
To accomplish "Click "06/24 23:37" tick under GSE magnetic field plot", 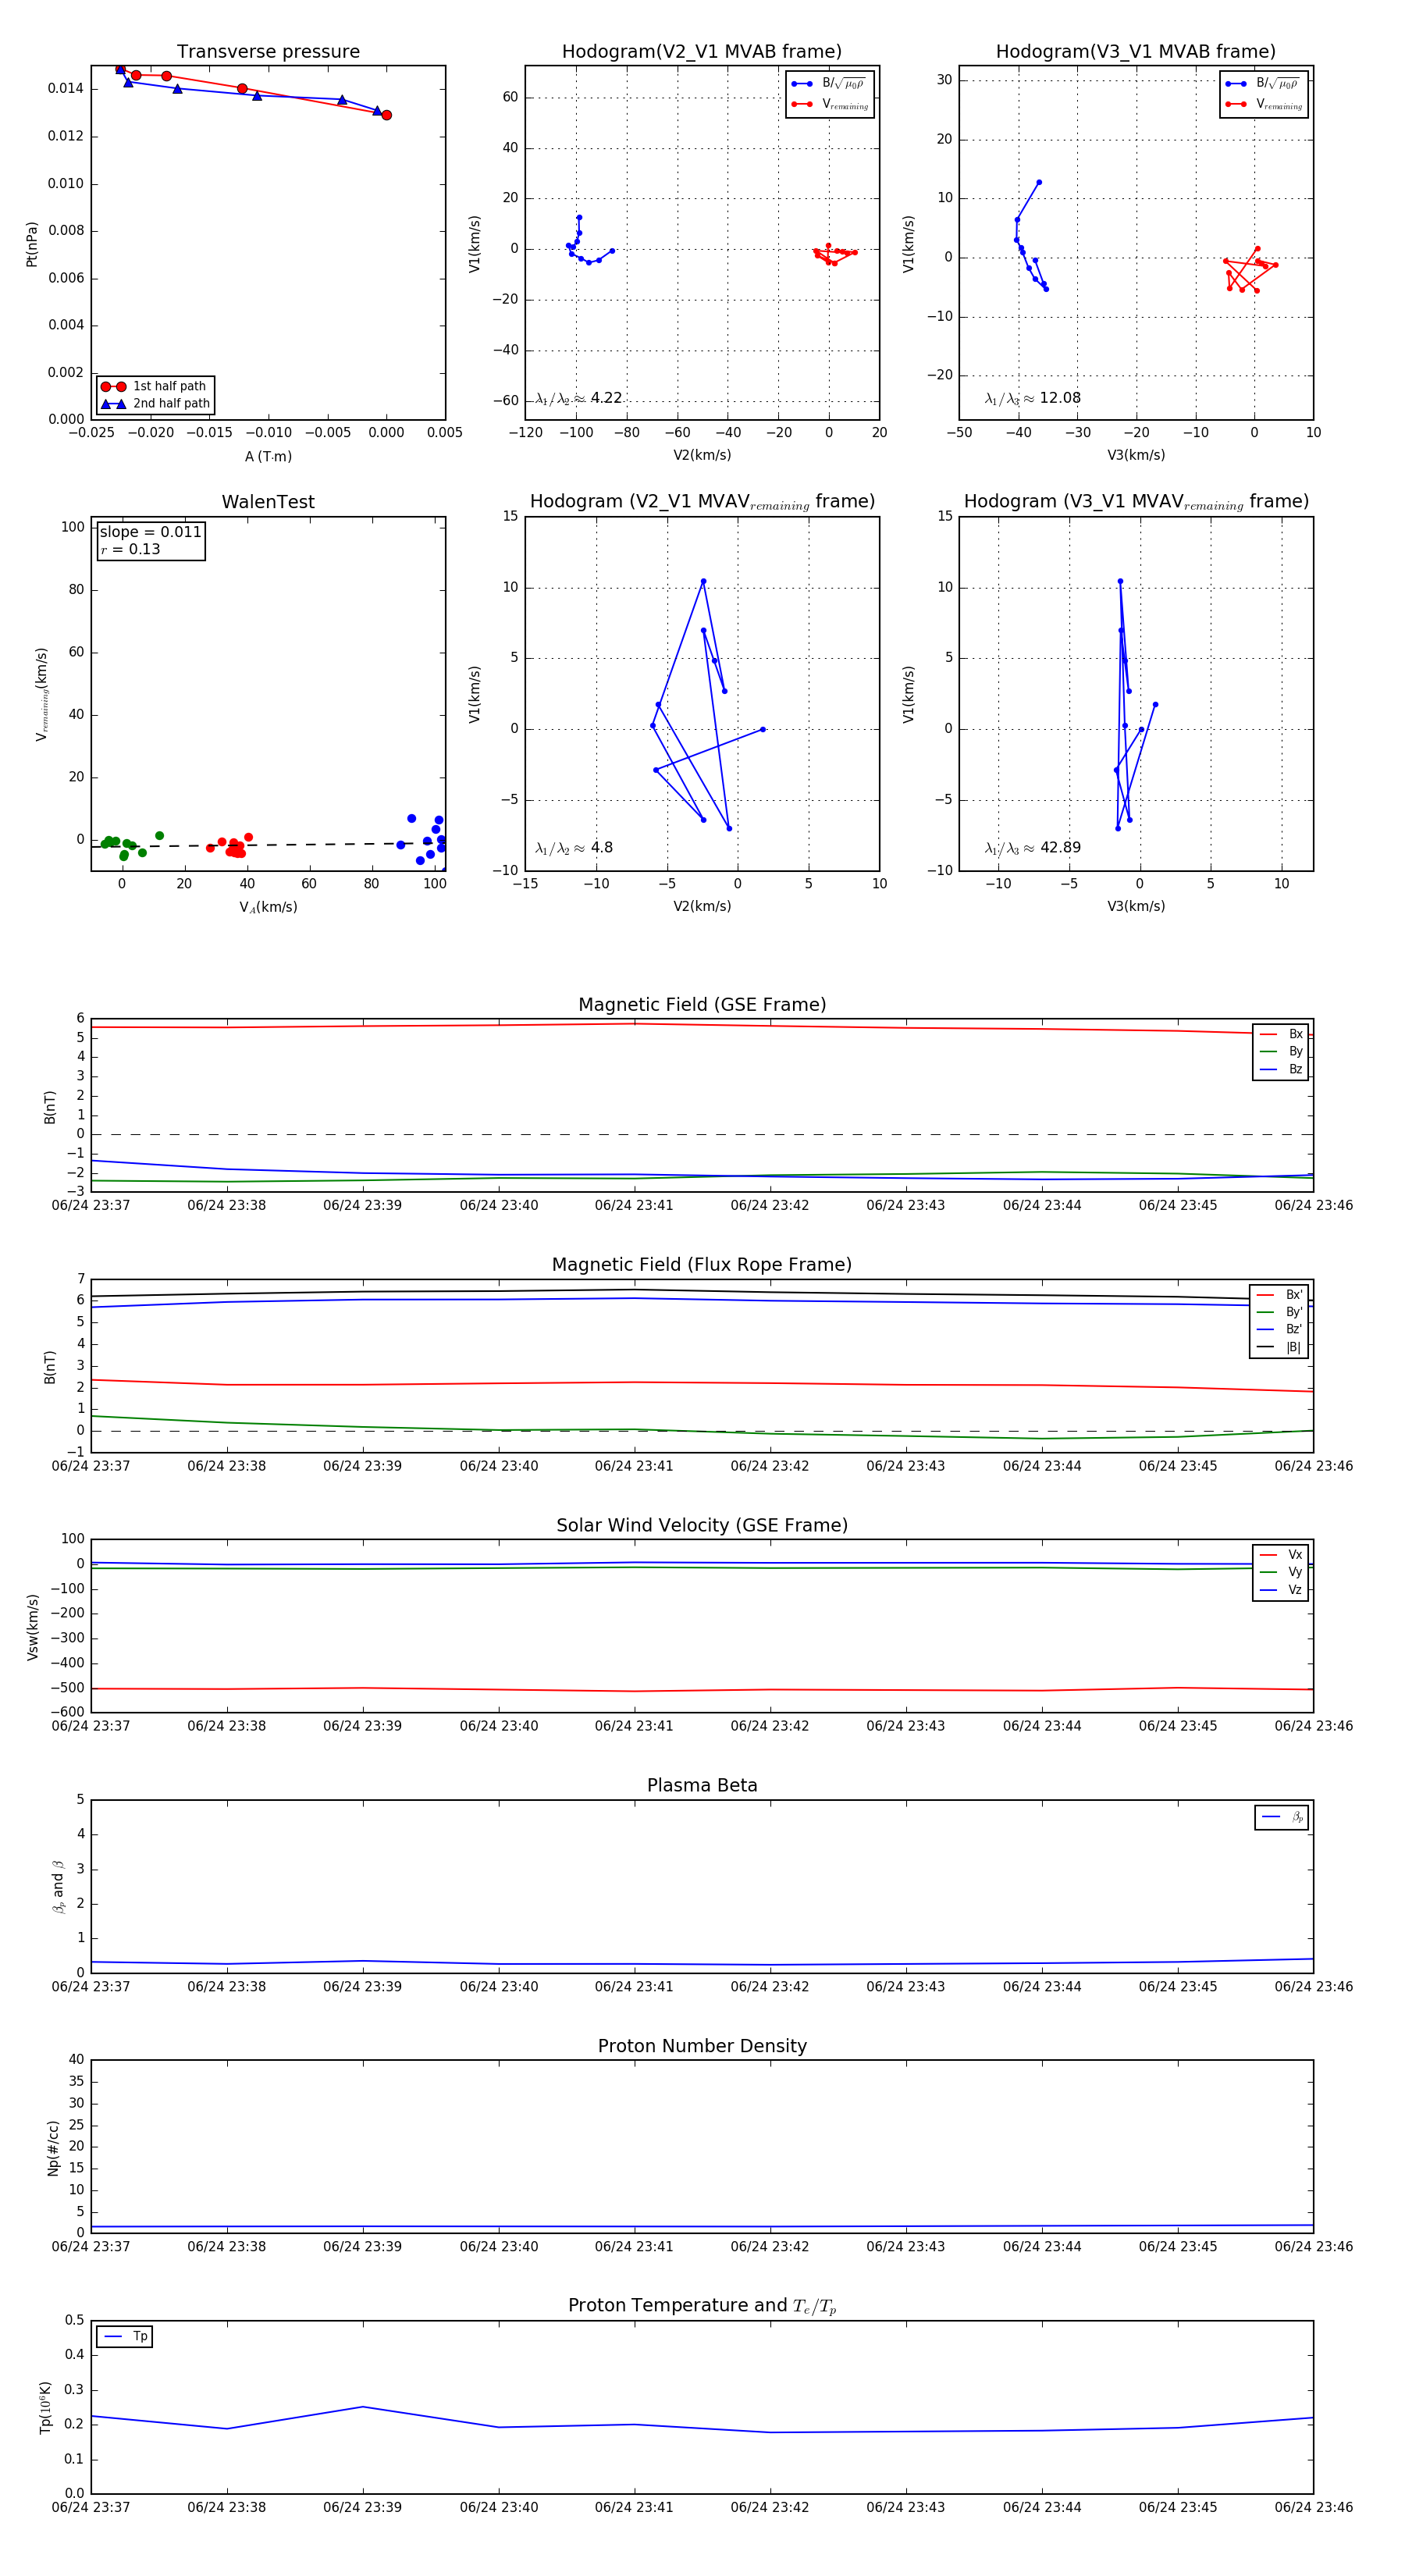I will pos(91,1205).
